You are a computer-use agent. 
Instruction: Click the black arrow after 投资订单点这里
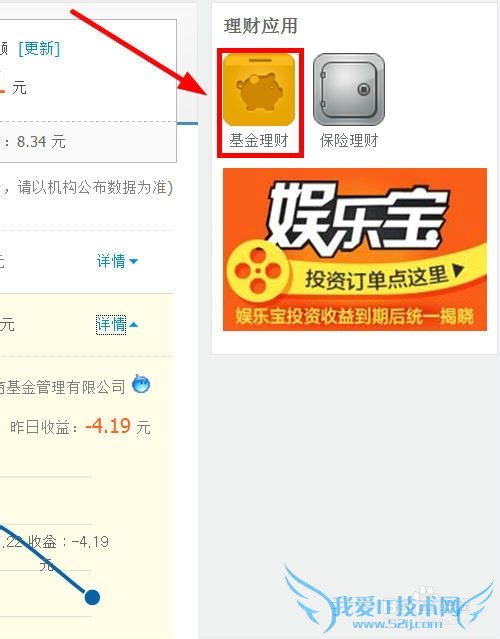coord(458,271)
